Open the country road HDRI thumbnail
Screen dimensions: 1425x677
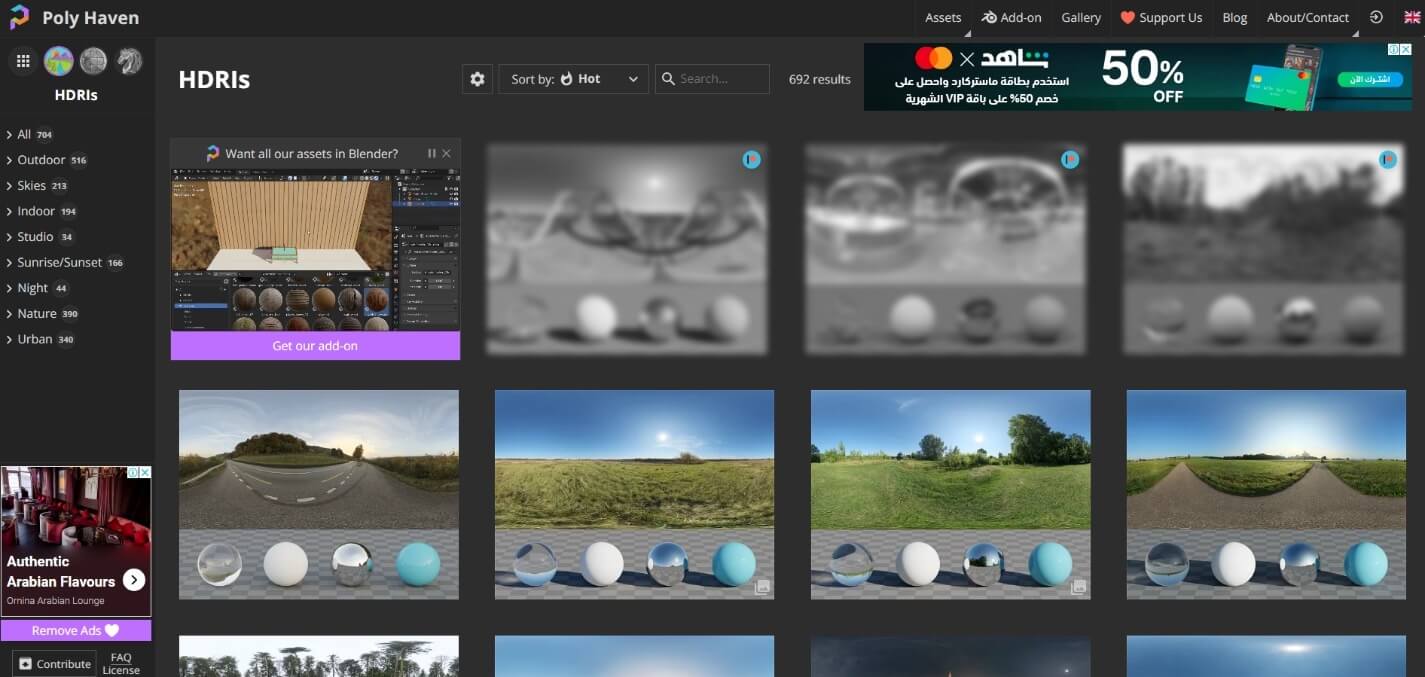point(319,495)
